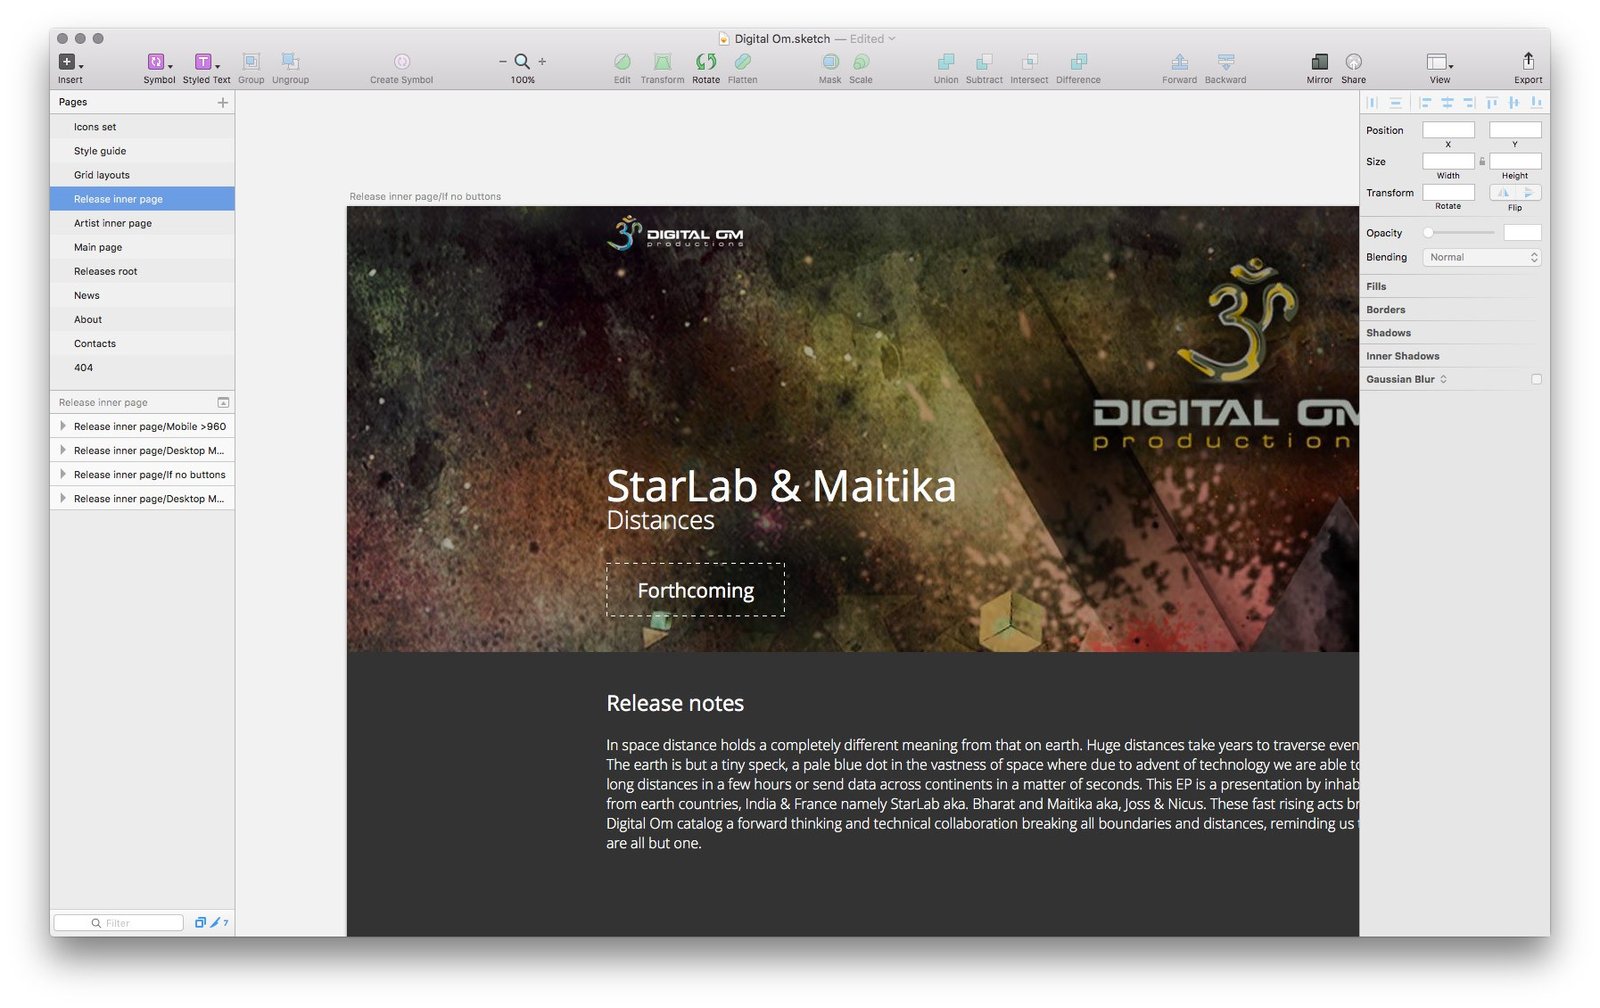Open the View toolbar button
The height and width of the screenshot is (1008, 1600).
click(x=1438, y=62)
